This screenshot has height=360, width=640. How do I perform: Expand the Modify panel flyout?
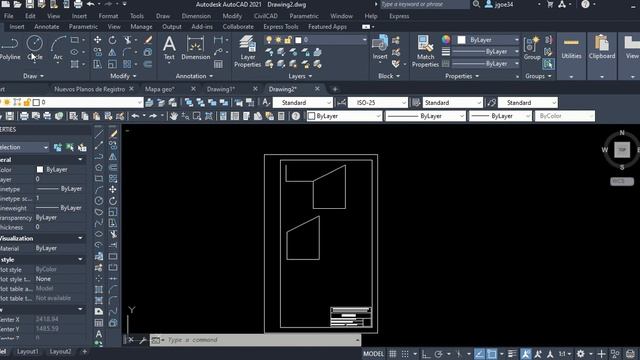click(123, 76)
